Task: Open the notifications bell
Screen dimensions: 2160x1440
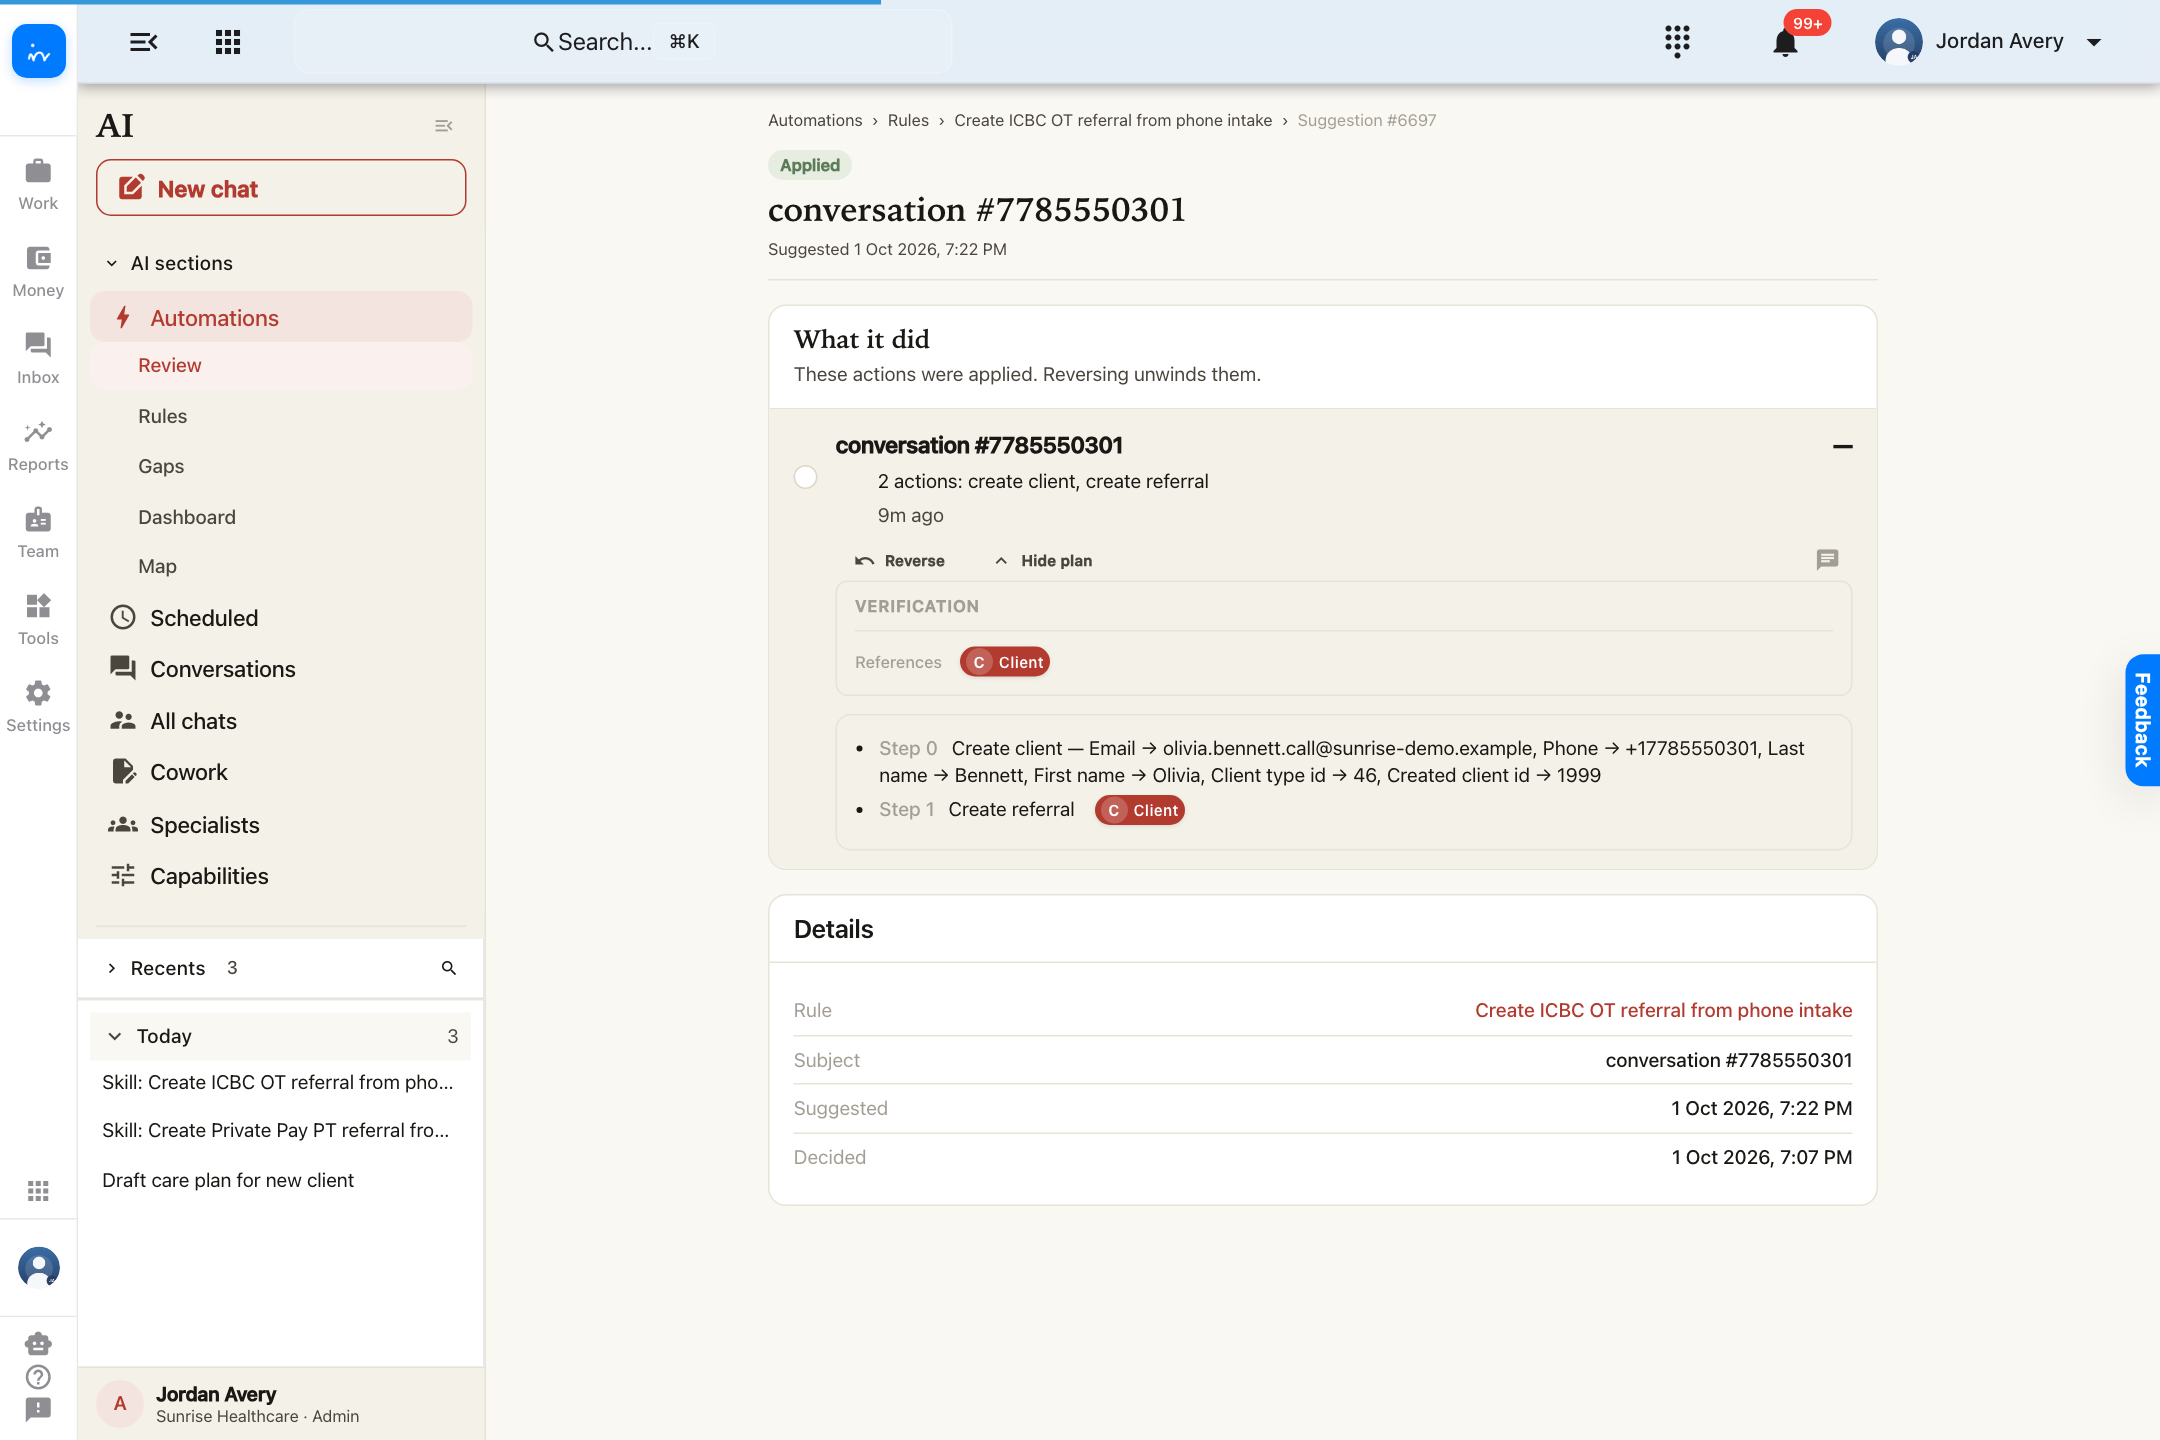Action: pyautogui.click(x=1785, y=43)
